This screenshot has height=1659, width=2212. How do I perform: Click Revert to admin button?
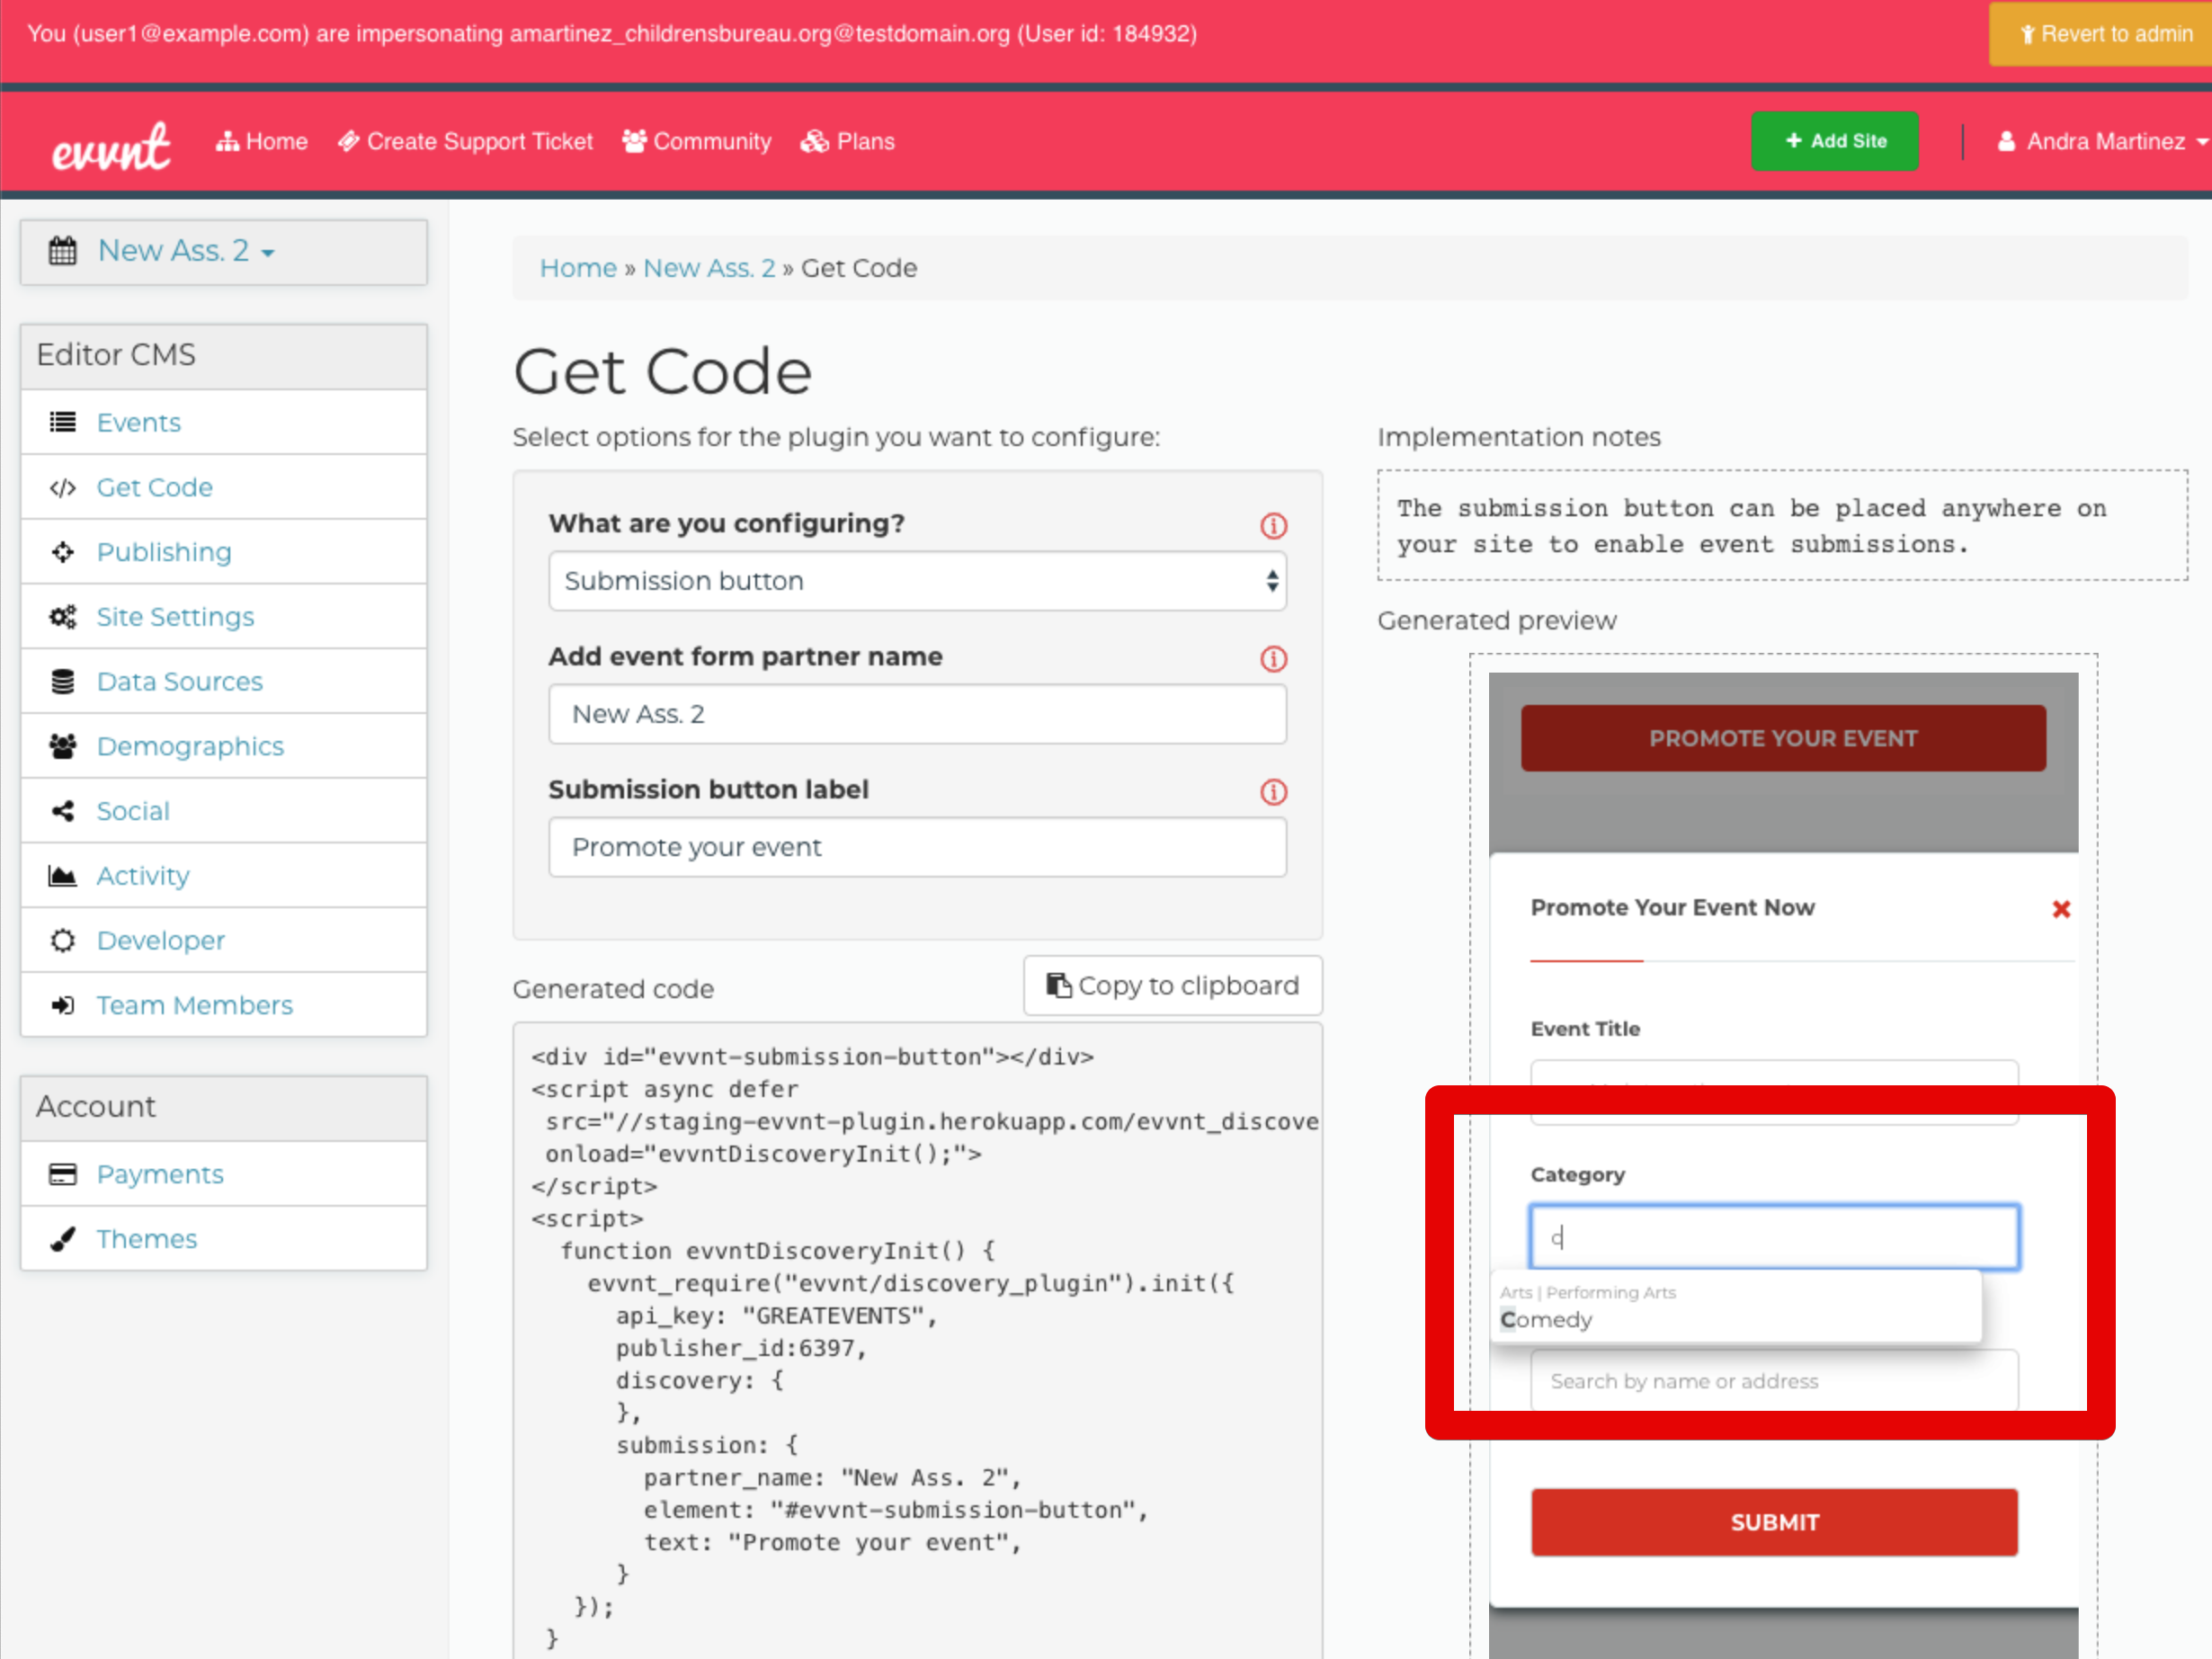(x=2103, y=34)
